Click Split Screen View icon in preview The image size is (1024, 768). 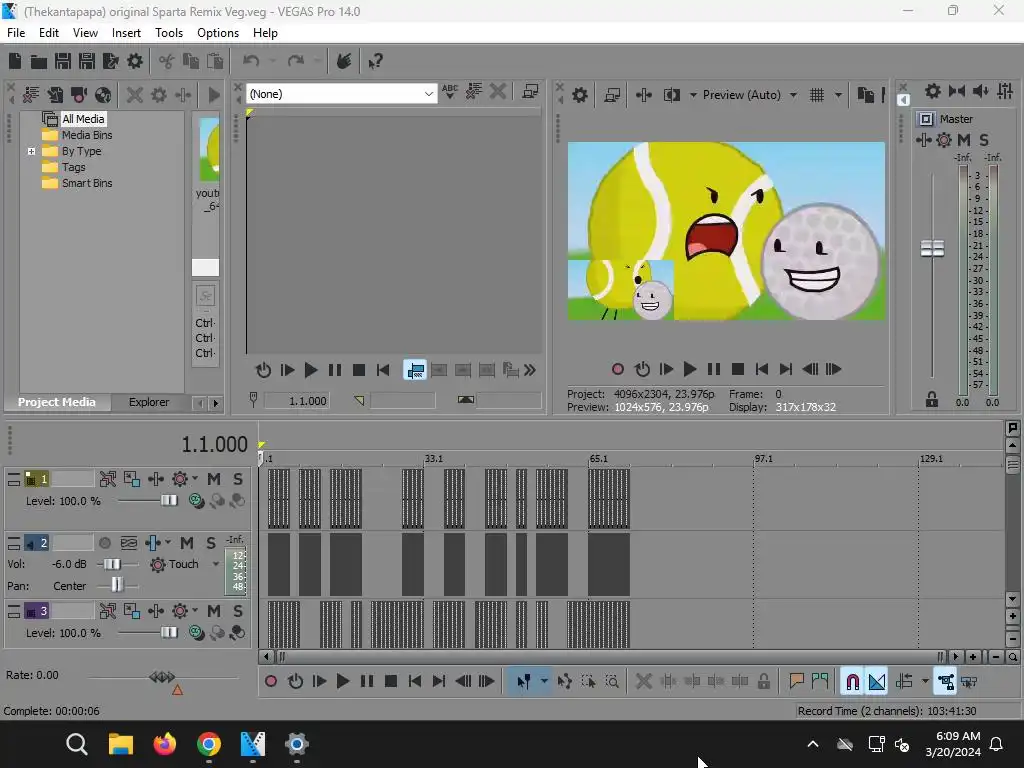[x=671, y=95]
